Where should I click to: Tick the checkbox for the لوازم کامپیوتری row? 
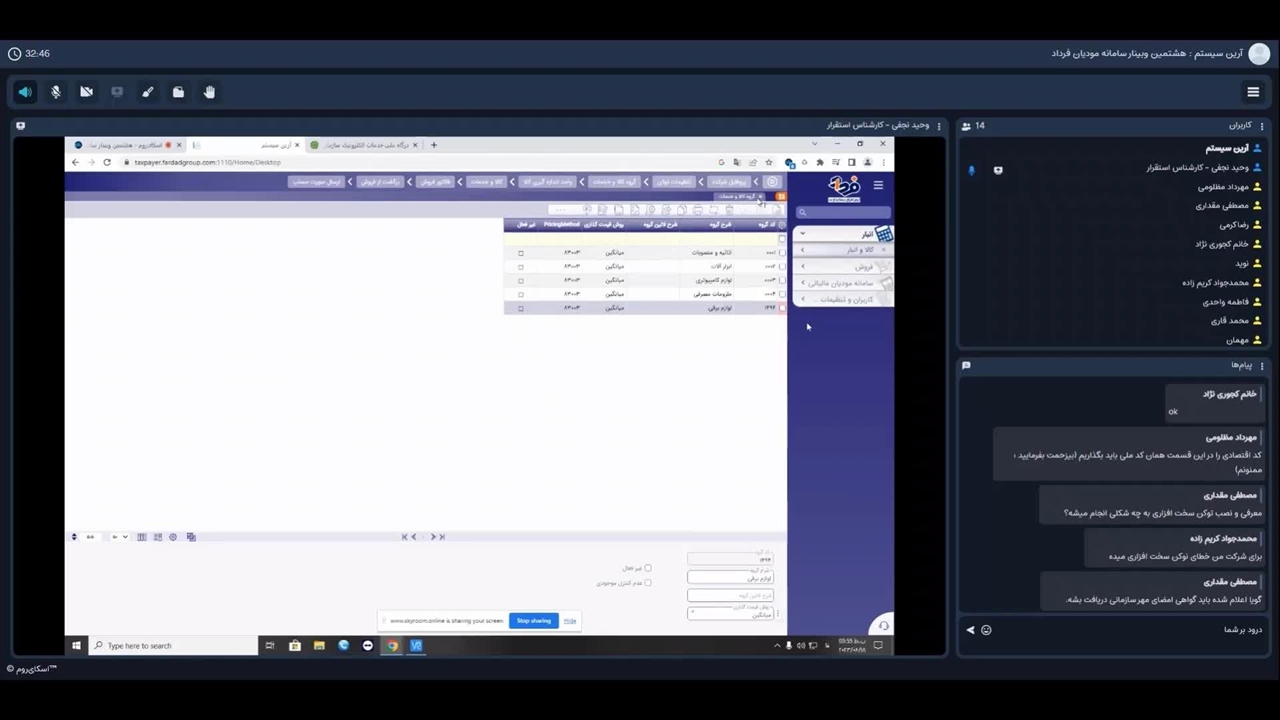pyautogui.click(x=781, y=280)
